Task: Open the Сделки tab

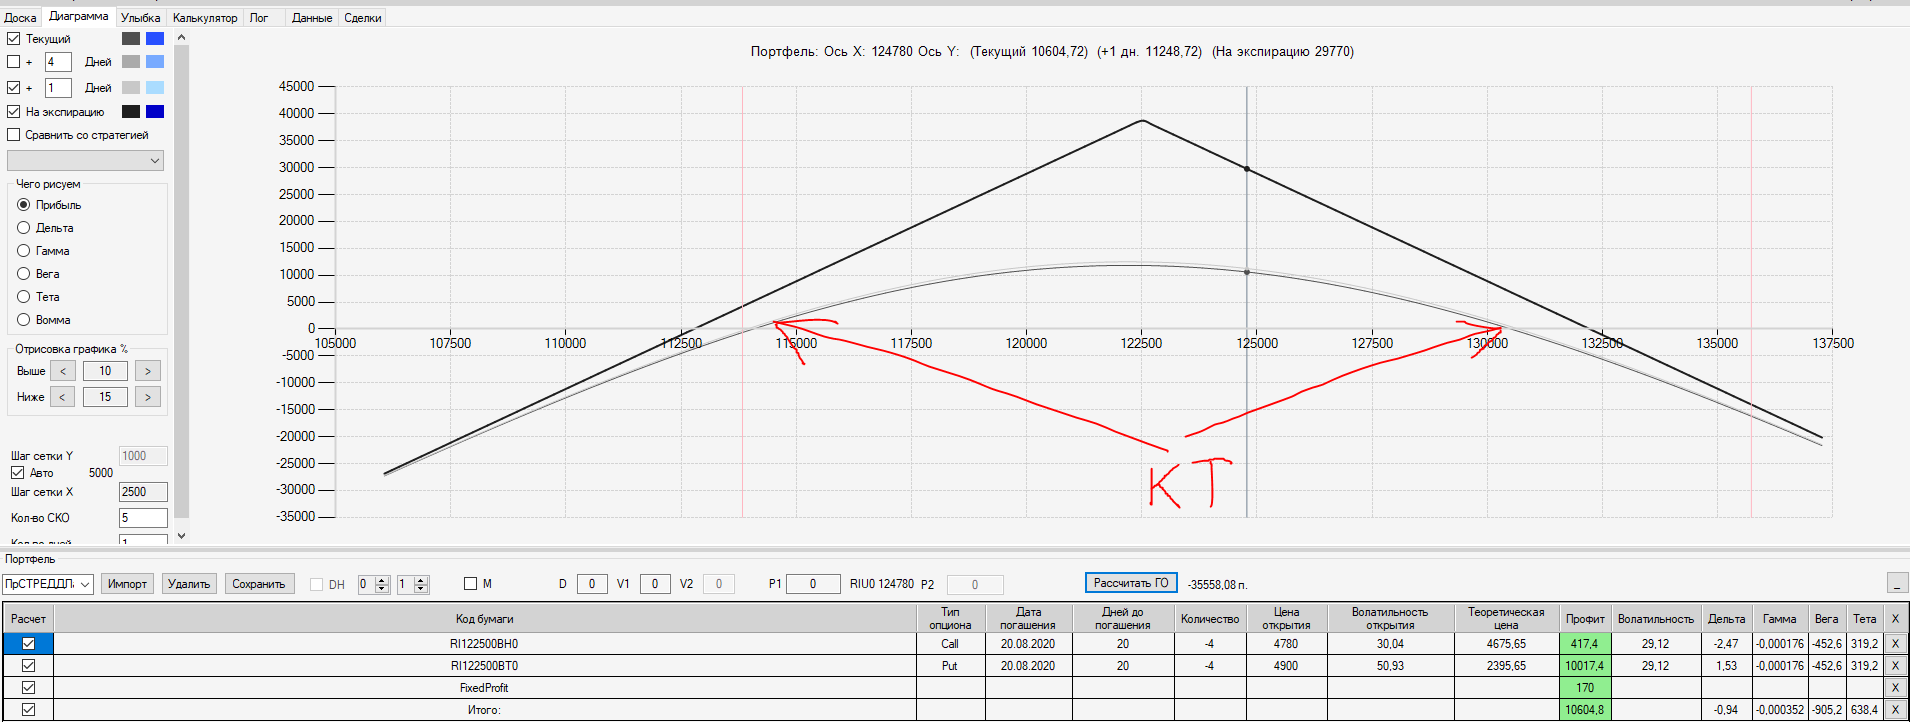Action: (363, 18)
